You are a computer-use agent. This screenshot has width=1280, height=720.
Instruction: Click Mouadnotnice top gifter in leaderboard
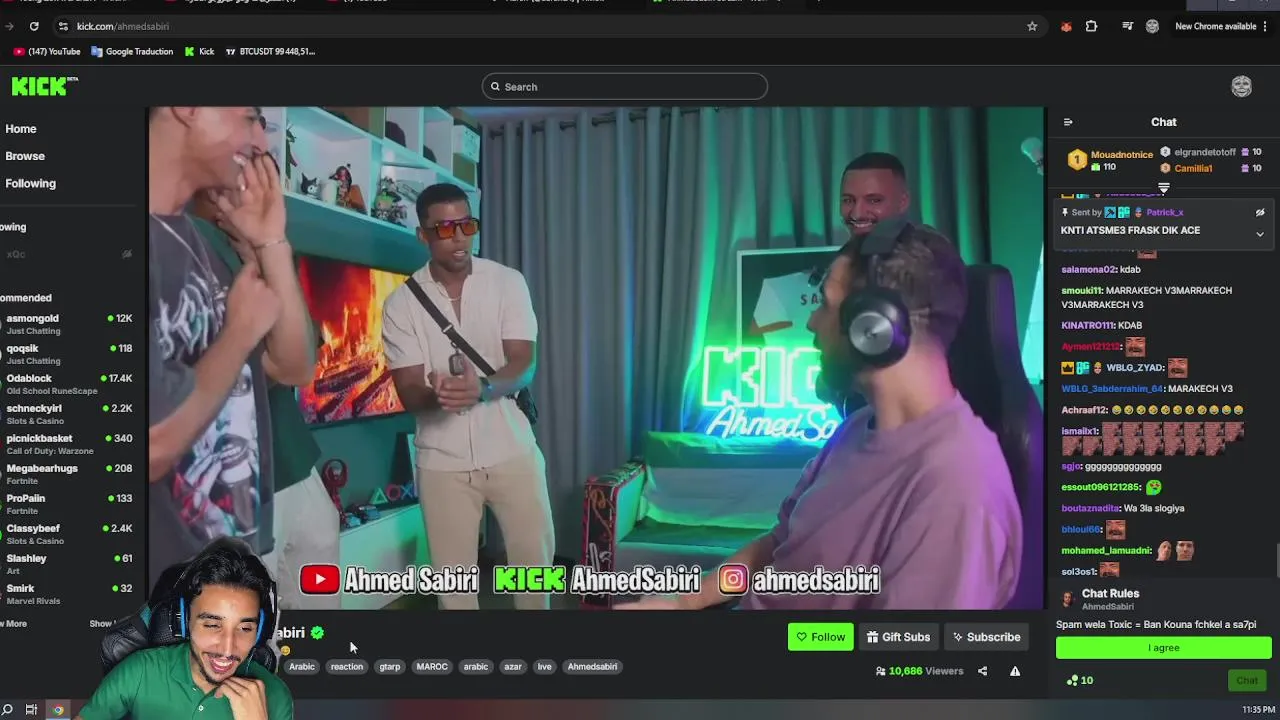tap(1121, 155)
